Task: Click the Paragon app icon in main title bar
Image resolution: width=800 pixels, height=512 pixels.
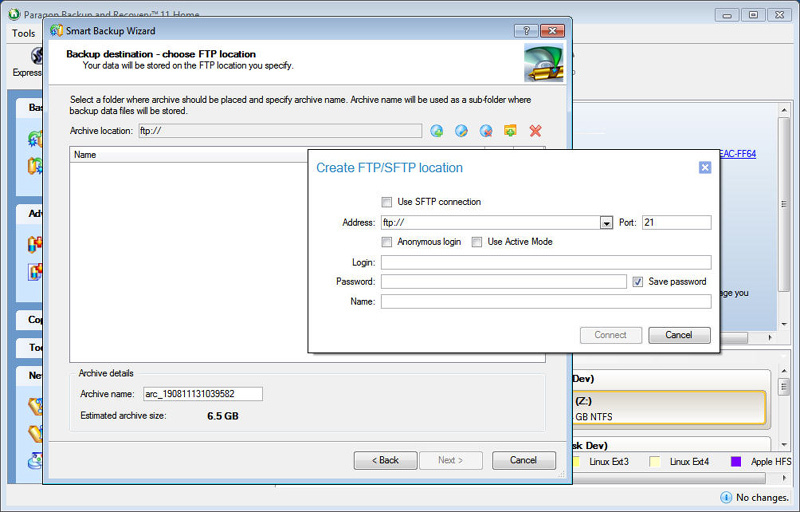Action: tap(14, 14)
